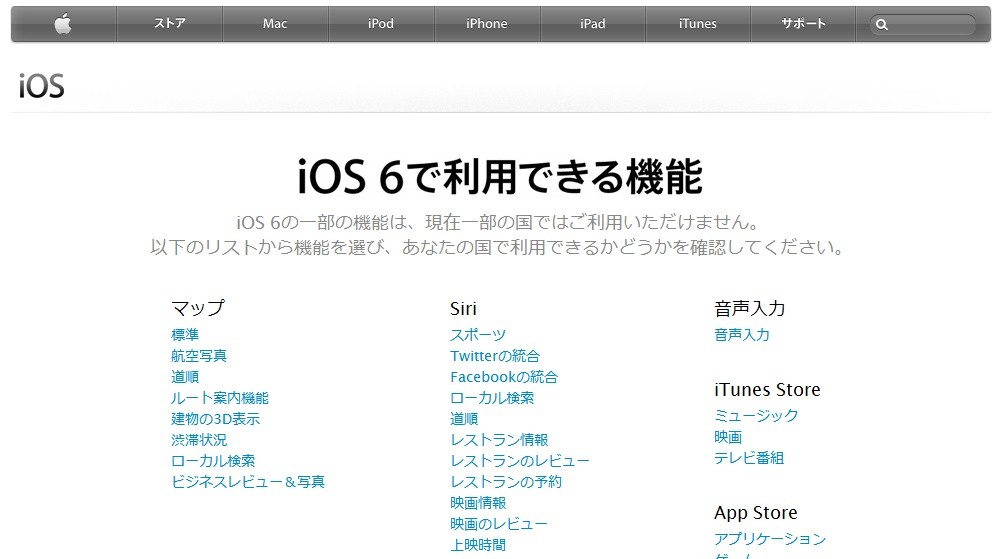
Task: Open ローカル検索 link under マップ
Action: [213, 461]
